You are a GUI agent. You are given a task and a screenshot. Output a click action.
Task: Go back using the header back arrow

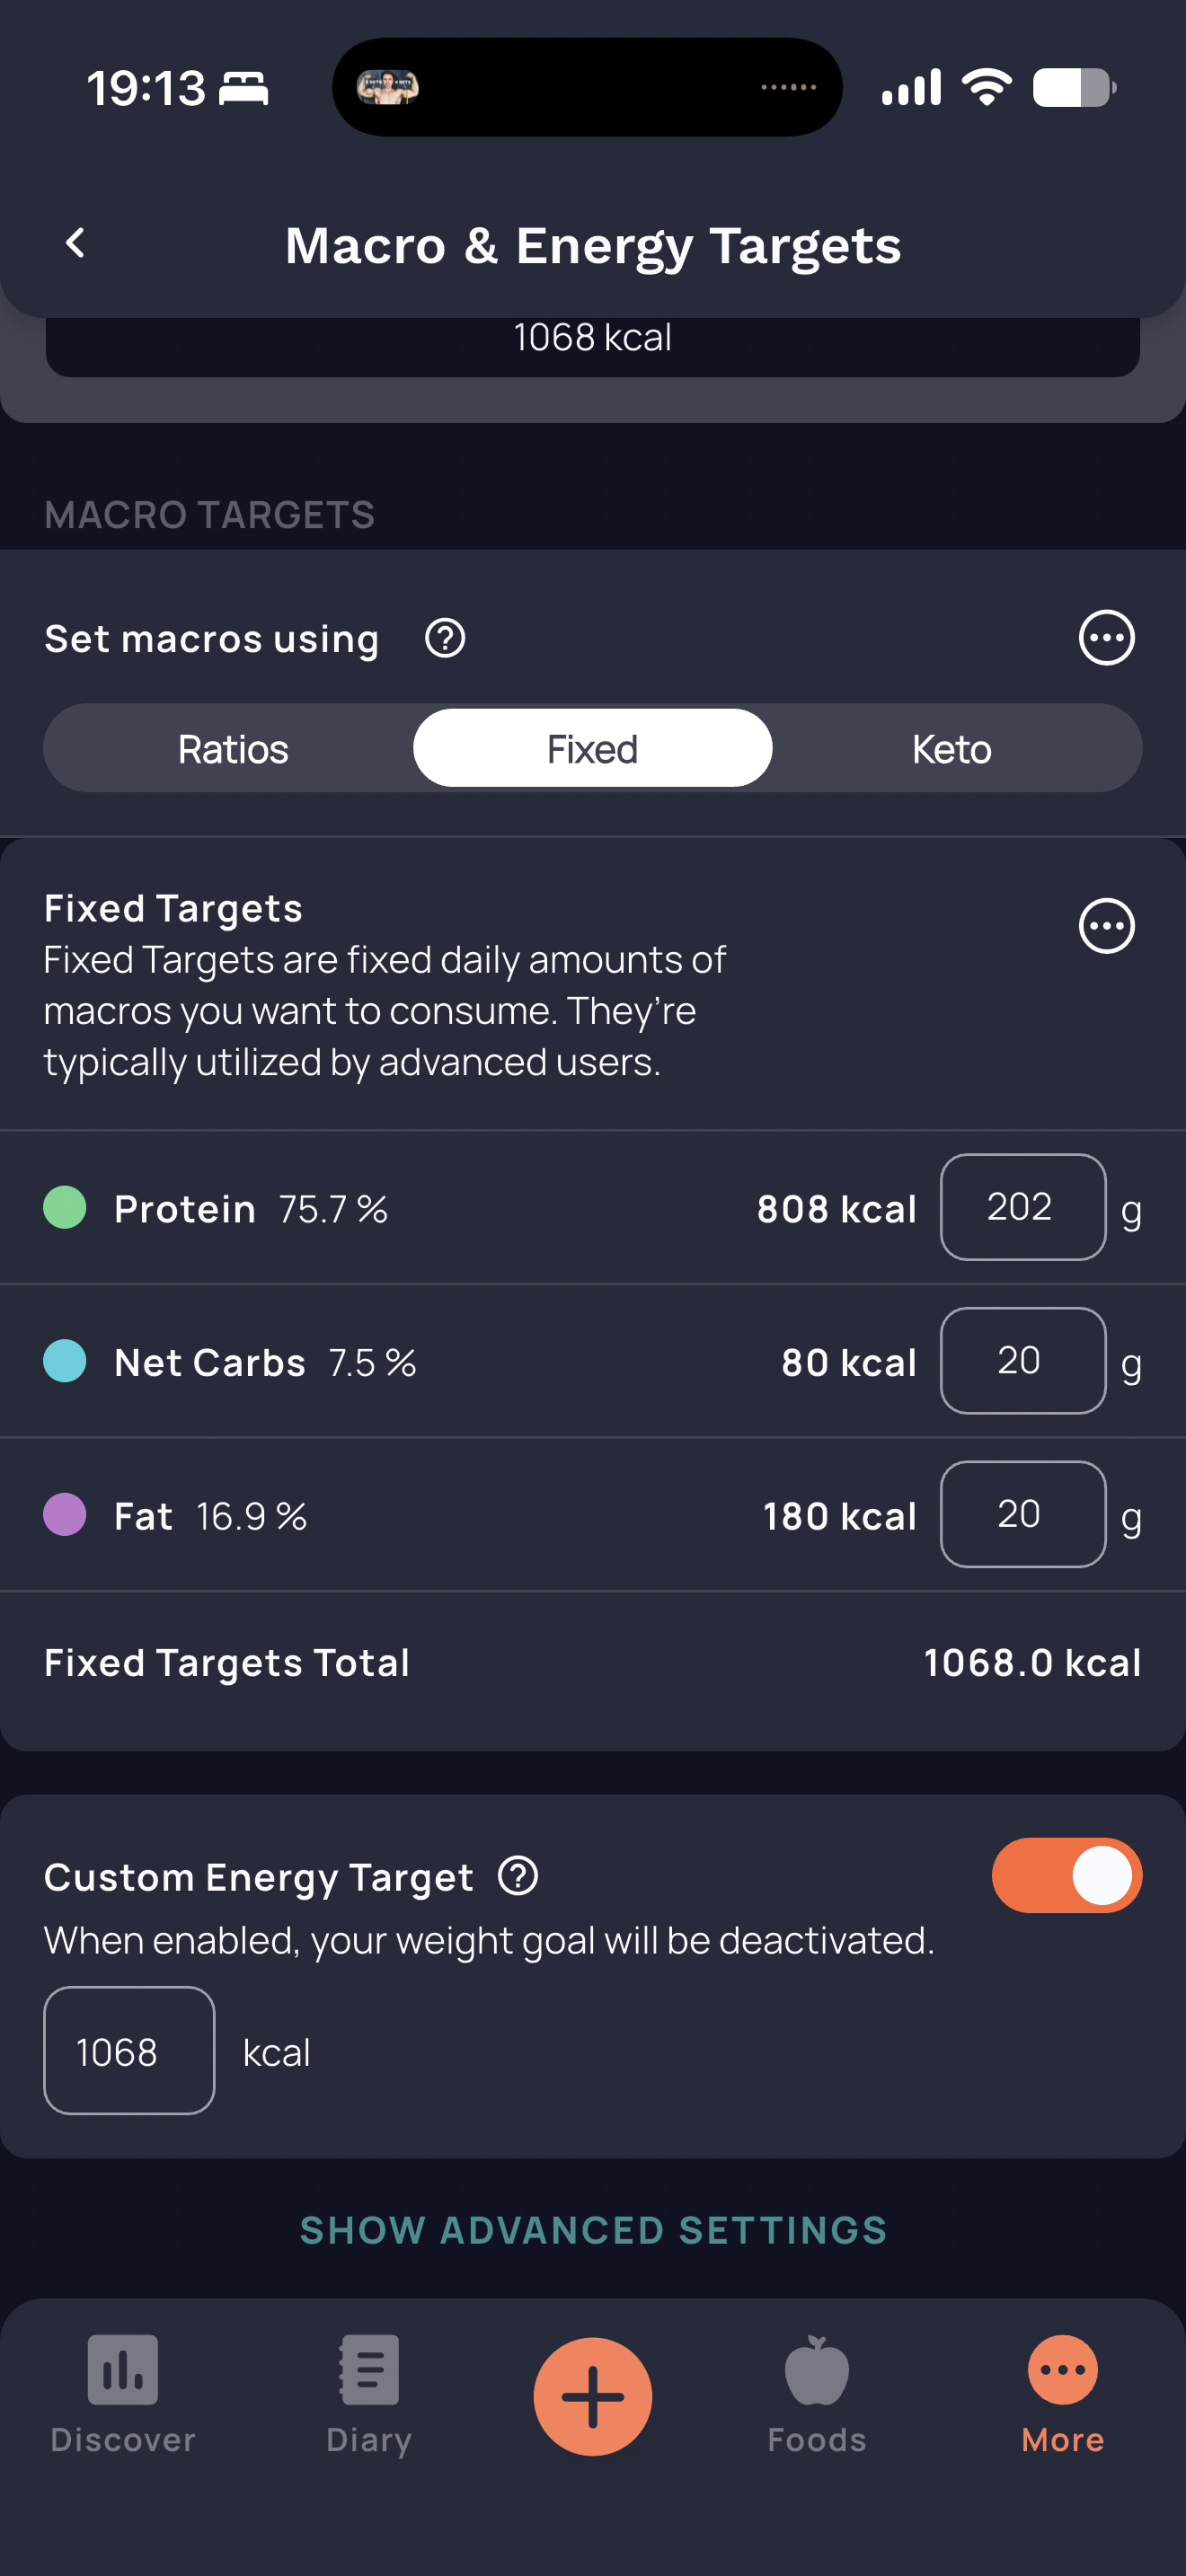[x=75, y=243]
